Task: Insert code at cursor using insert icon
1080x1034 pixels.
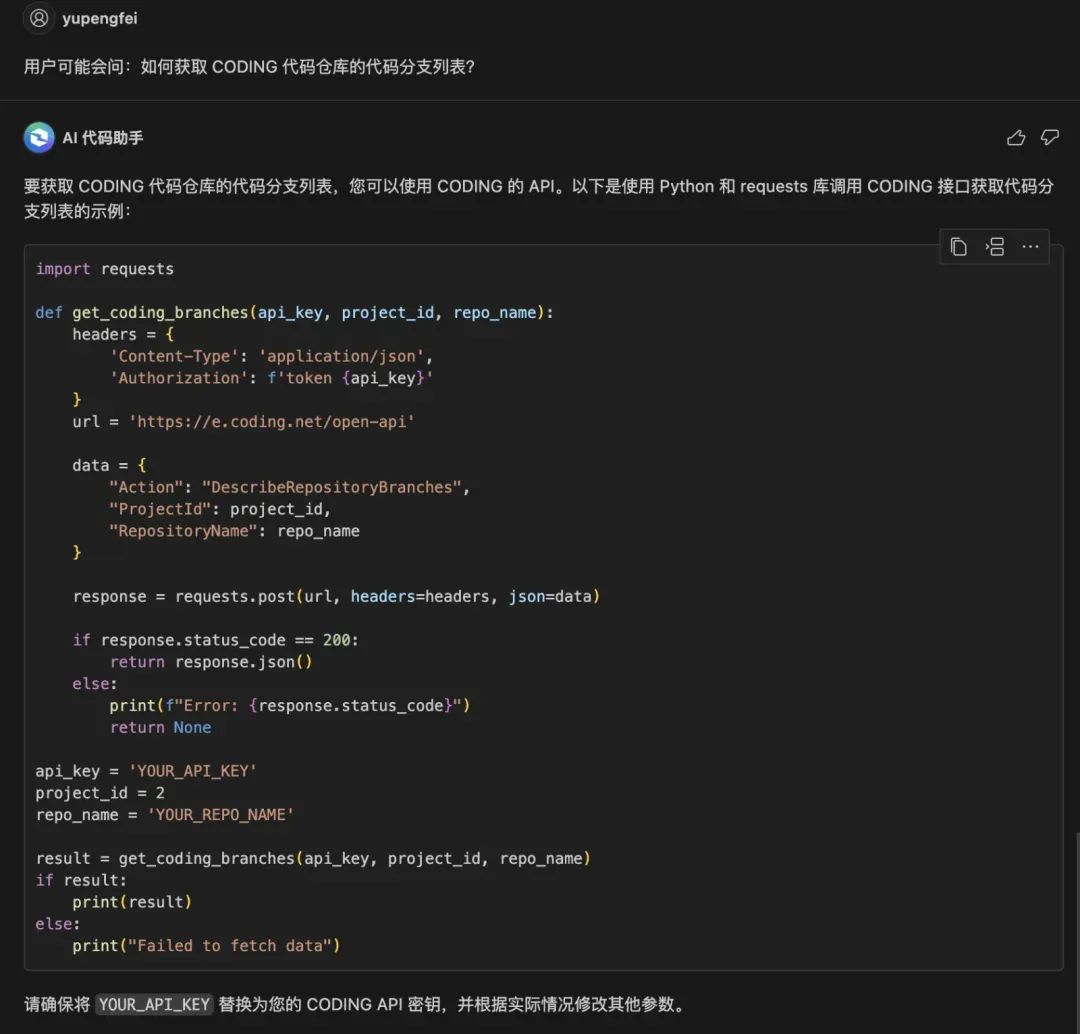Action: coord(995,247)
